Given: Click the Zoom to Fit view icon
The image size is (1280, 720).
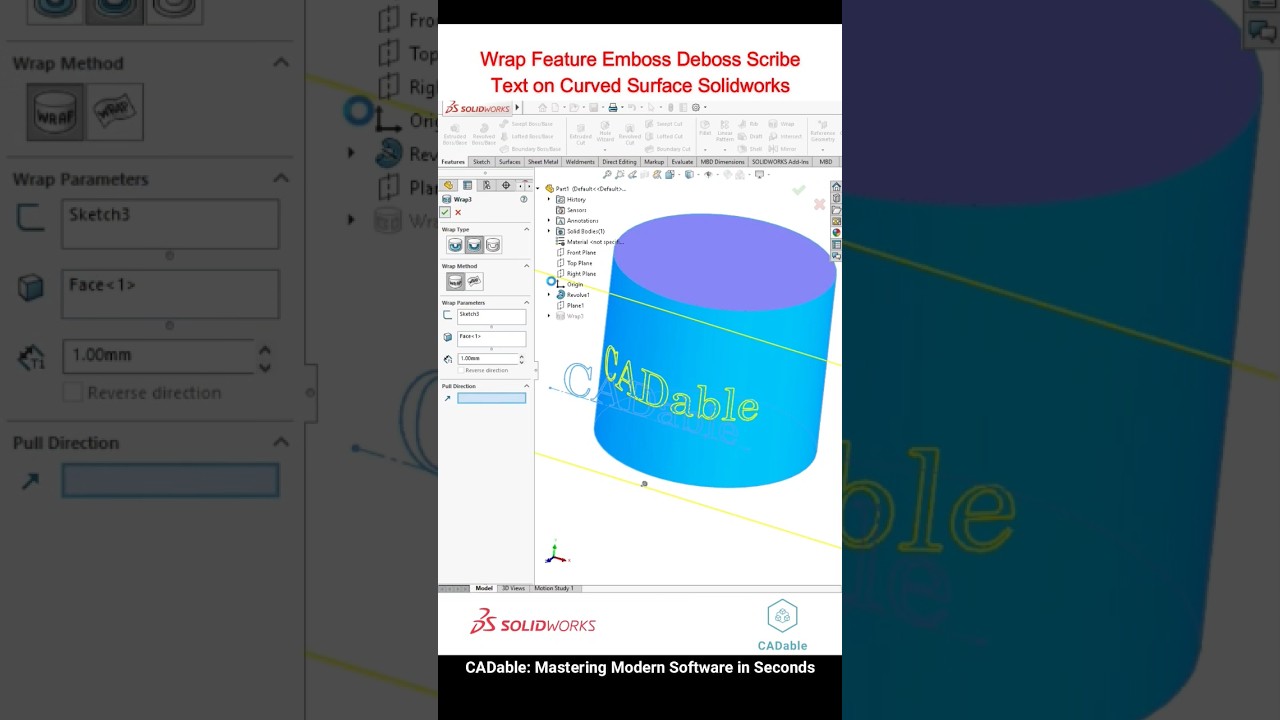Looking at the screenshot, I should coord(607,175).
